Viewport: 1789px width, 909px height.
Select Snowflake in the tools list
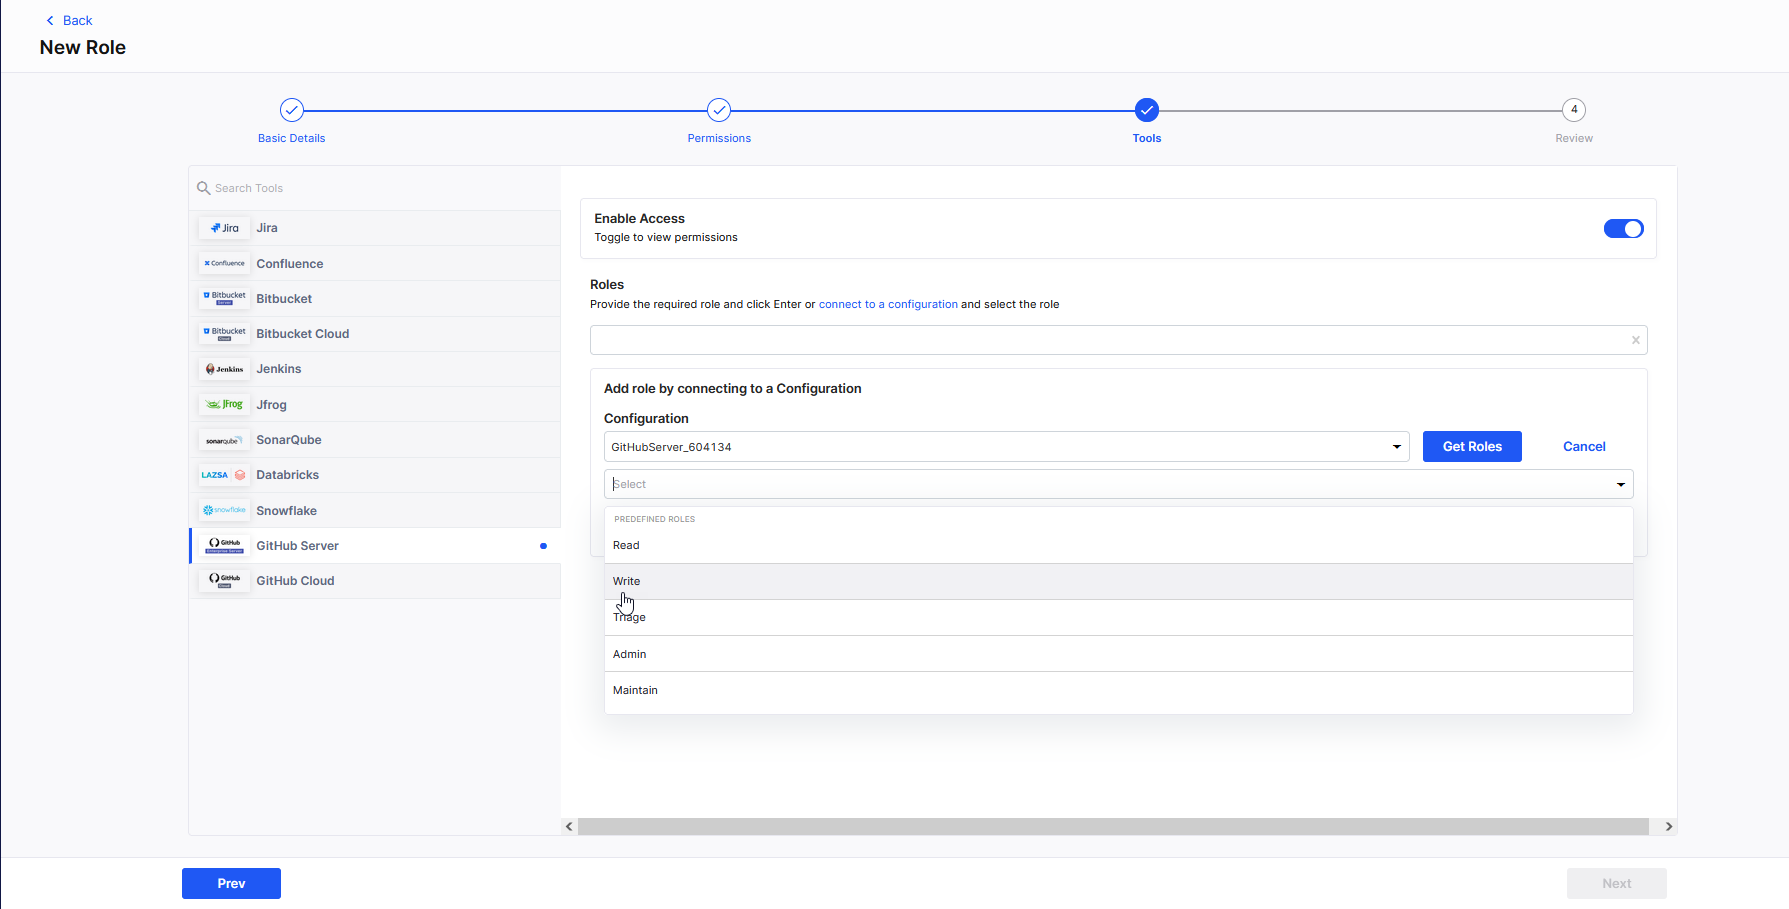tap(375, 510)
